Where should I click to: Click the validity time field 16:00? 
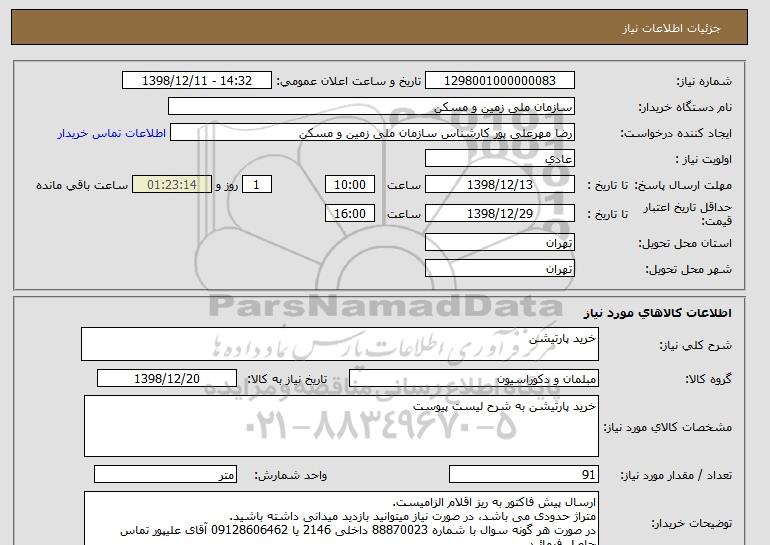coord(350,214)
